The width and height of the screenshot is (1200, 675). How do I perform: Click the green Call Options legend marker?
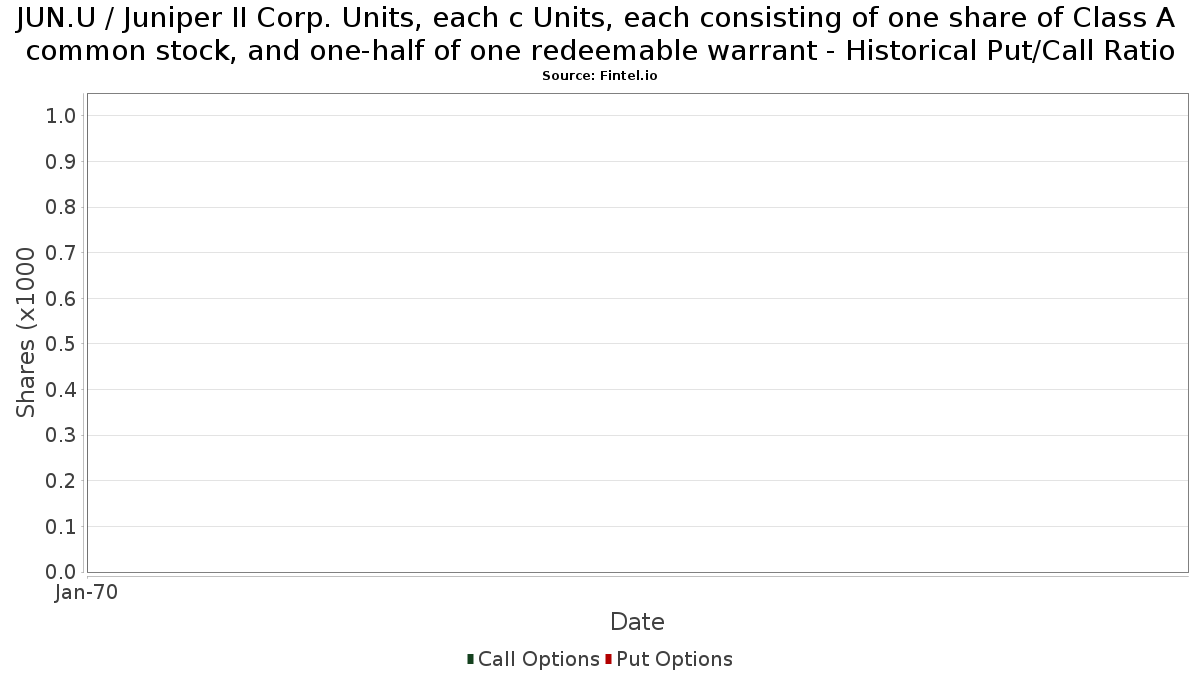(470, 659)
